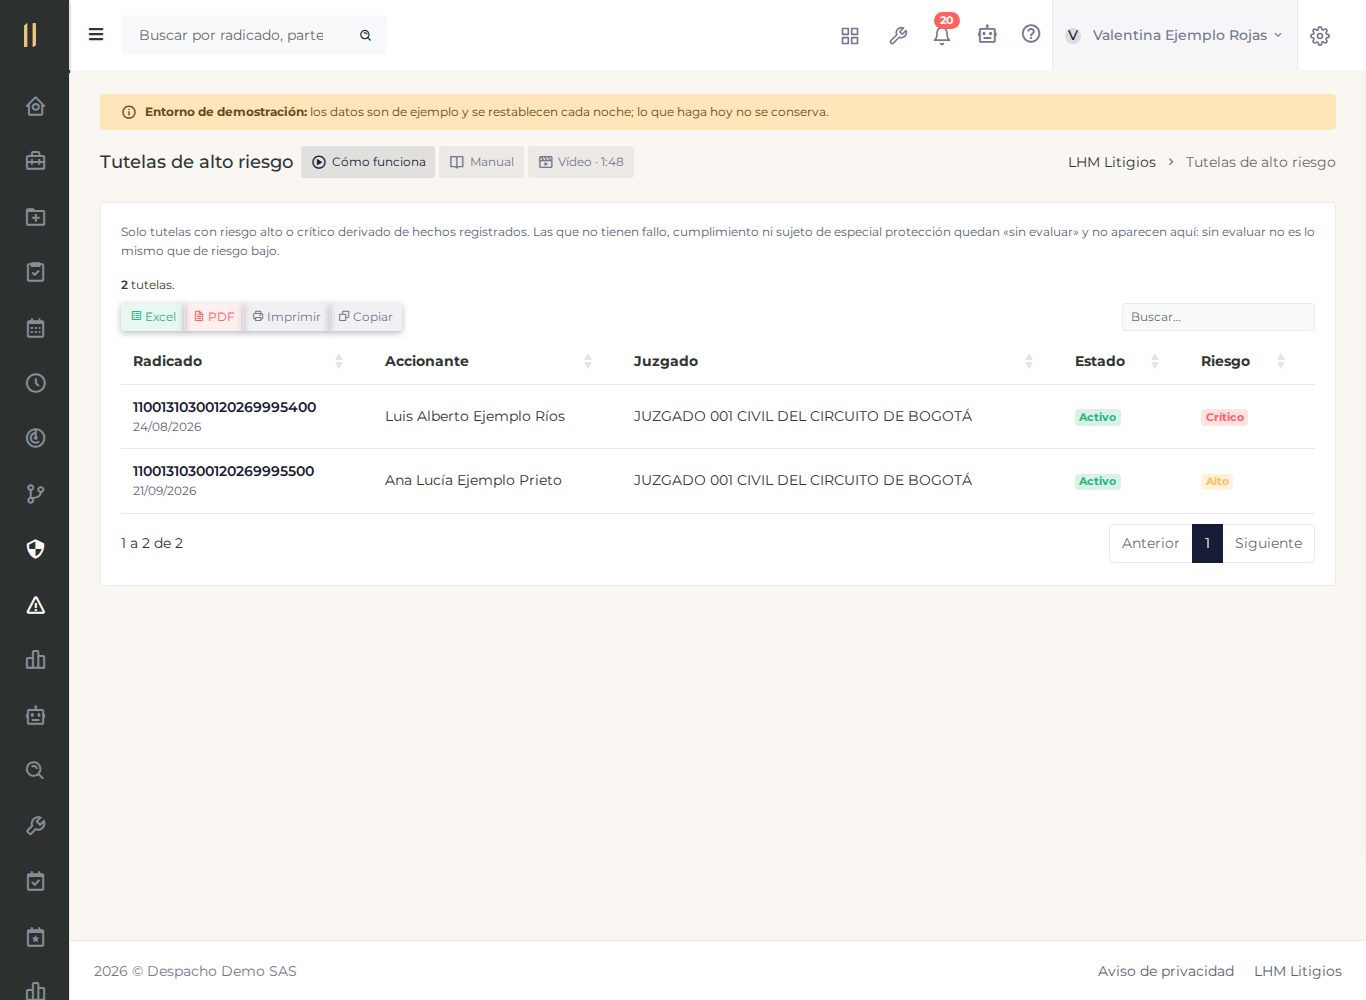Open radicado 11001310300120269995400
This screenshot has width=1366, height=1000.
click(224, 407)
